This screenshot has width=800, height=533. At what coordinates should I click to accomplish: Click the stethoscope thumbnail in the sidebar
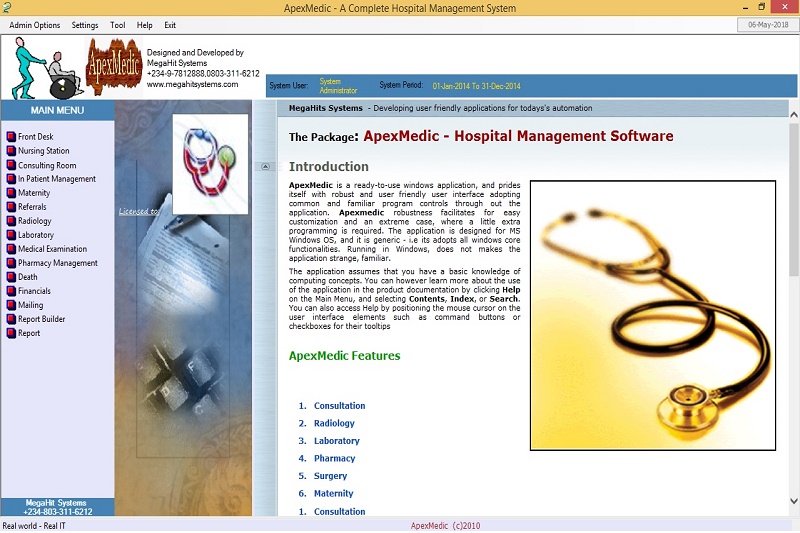point(210,164)
